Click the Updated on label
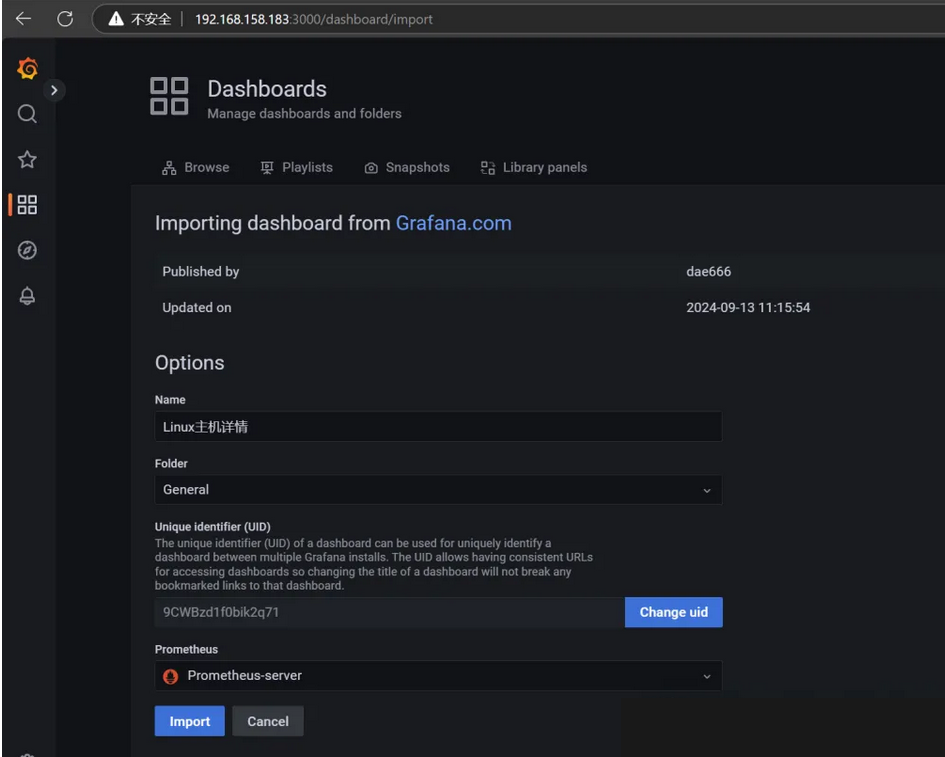The image size is (945, 757). point(196,308)
